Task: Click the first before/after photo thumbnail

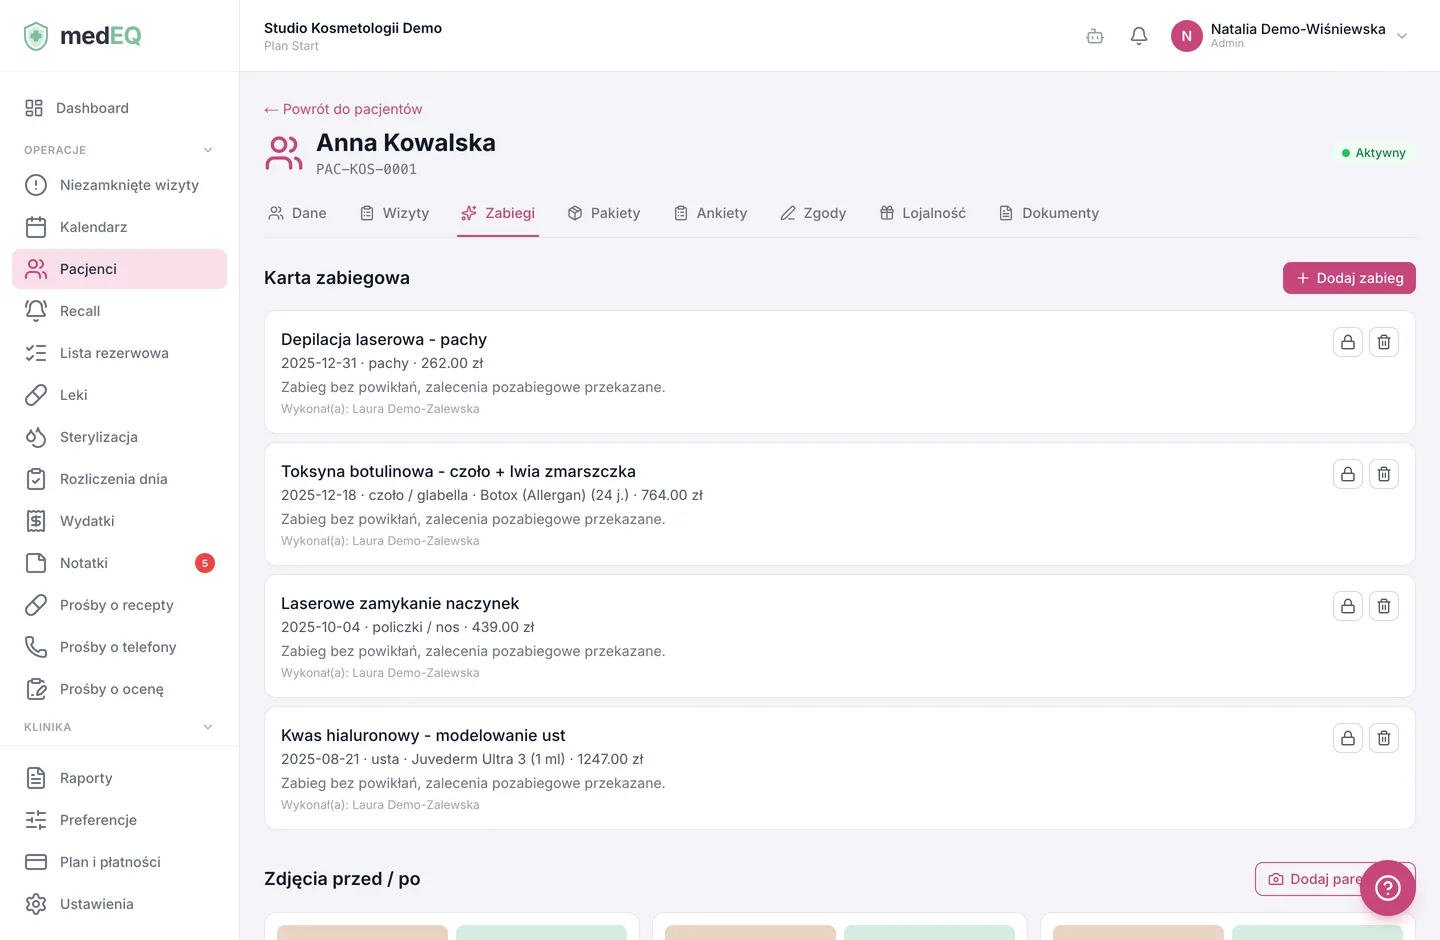Action: pyautogui.click(x=362, y=932)
